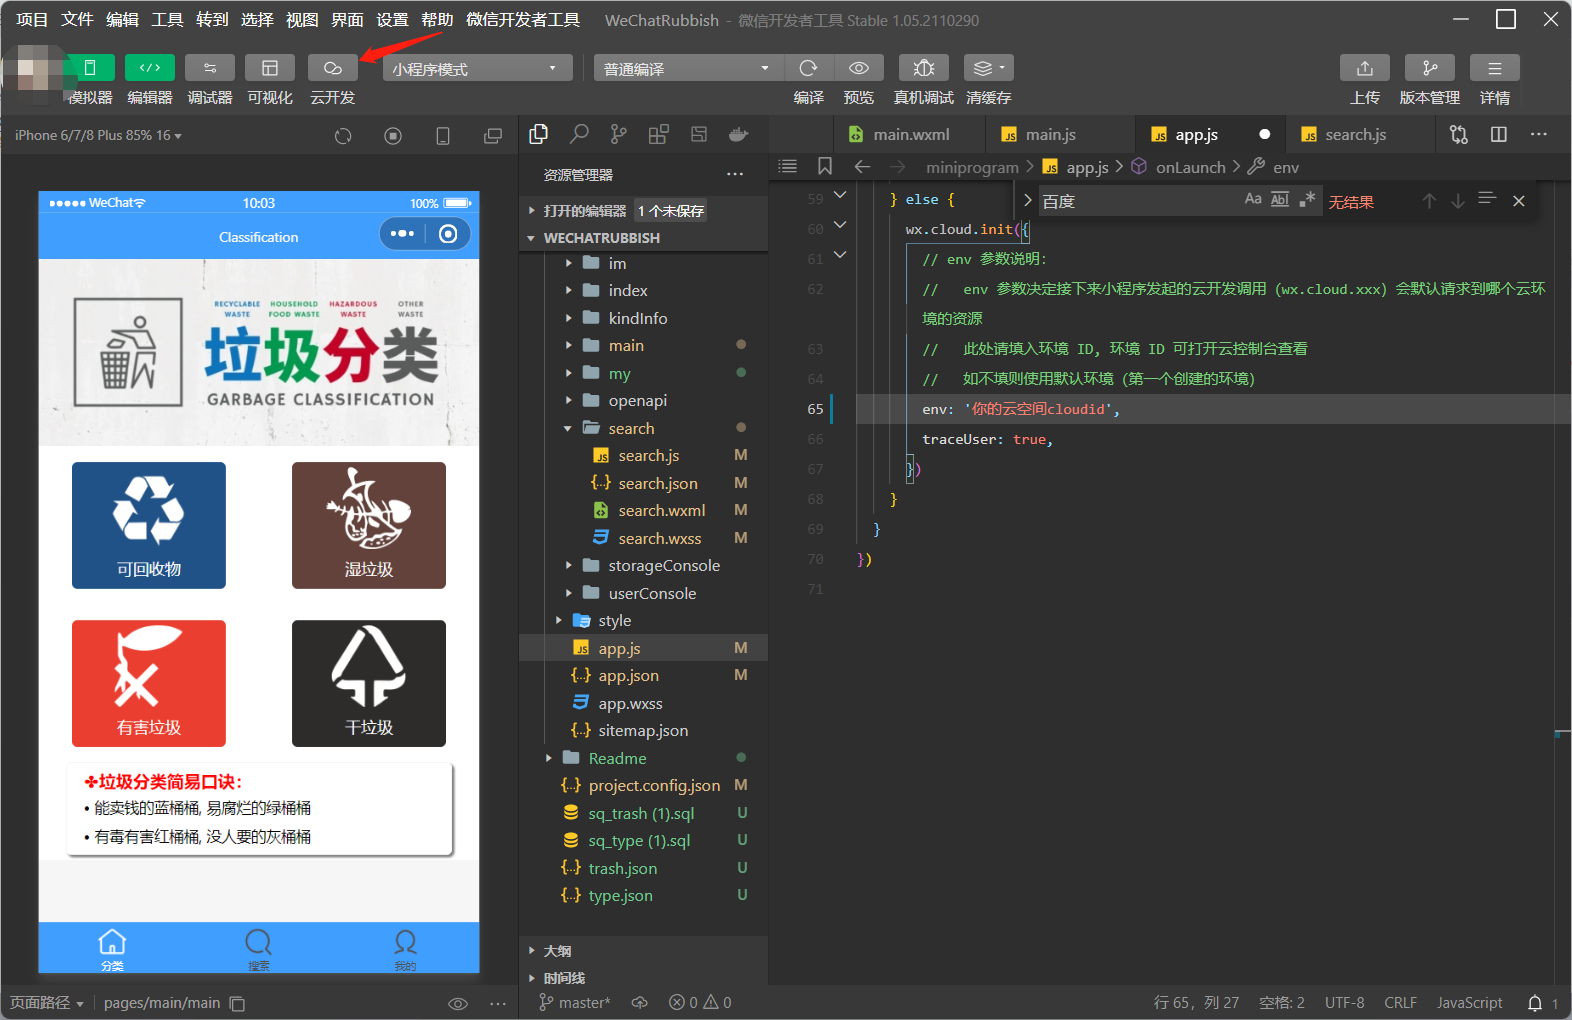The width and height of the screenshot is (1572, 1020).
Task: Click the split editor icon
Action: point(1498,135)
